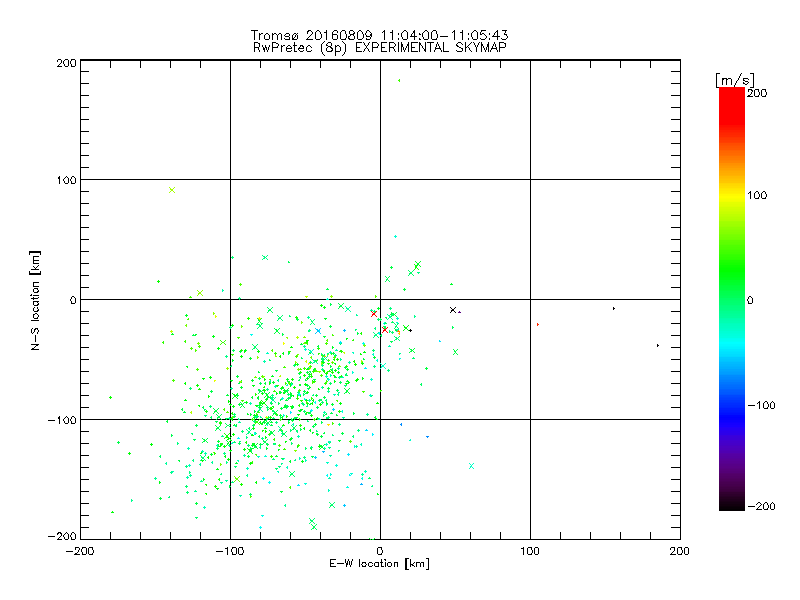Click the y-axis tick label '-100'
The image size is (800, 600).
click(62, 420)
